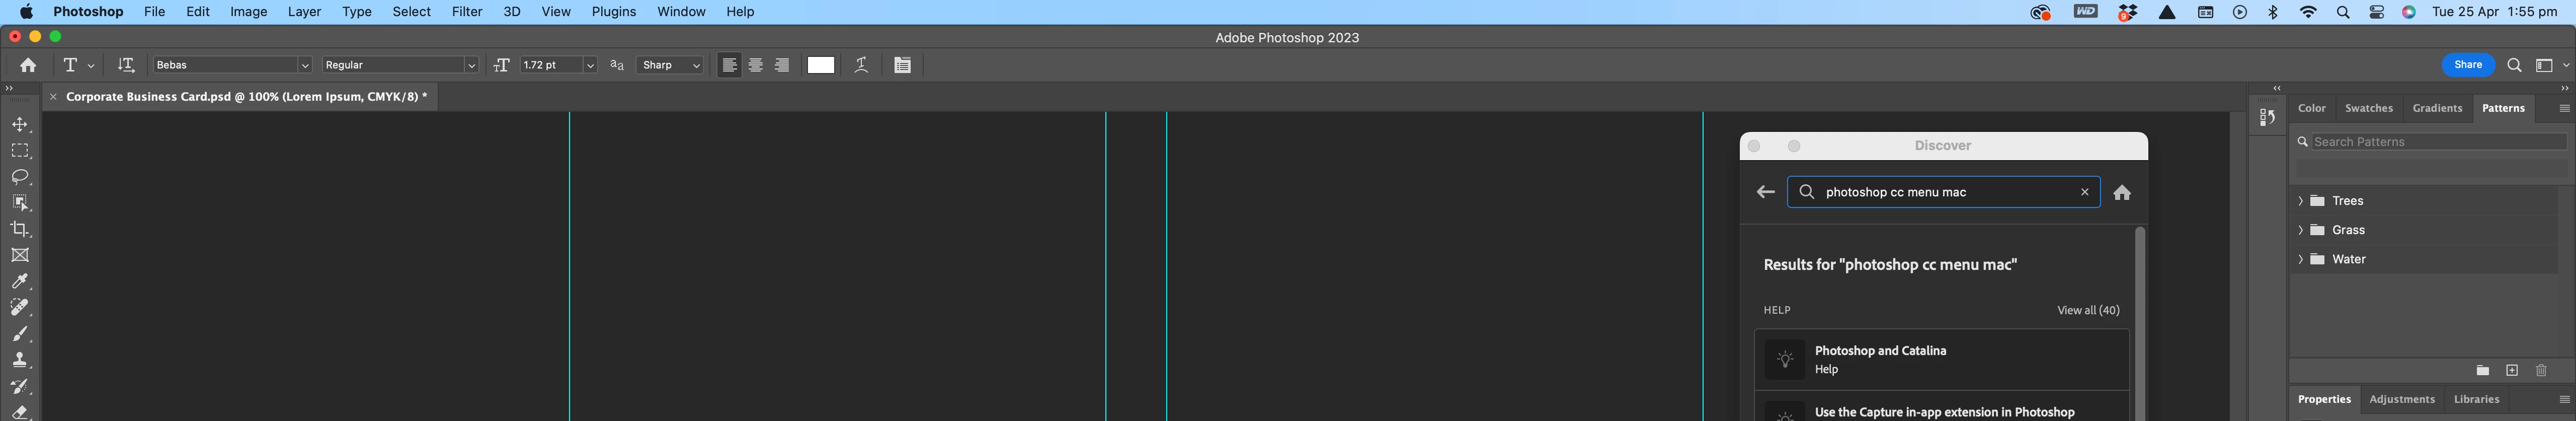This screenshot has height=421, width=2576.
Task: Expand the Trees pattern folder
Action: (2301, 201)
